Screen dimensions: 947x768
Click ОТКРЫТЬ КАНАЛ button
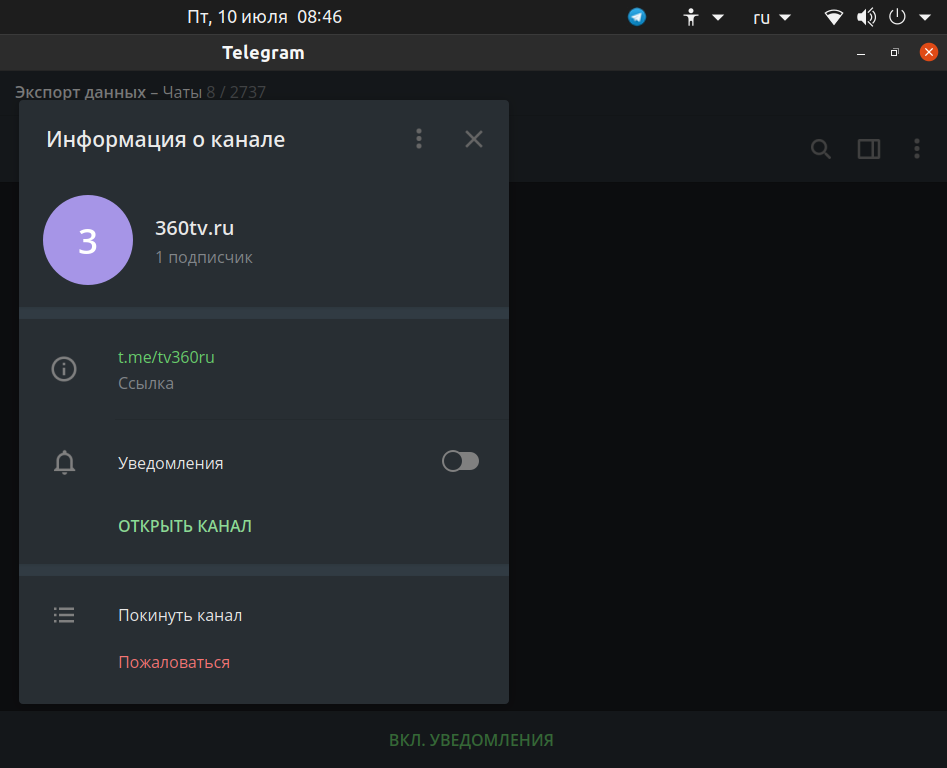tap(185, 526)
